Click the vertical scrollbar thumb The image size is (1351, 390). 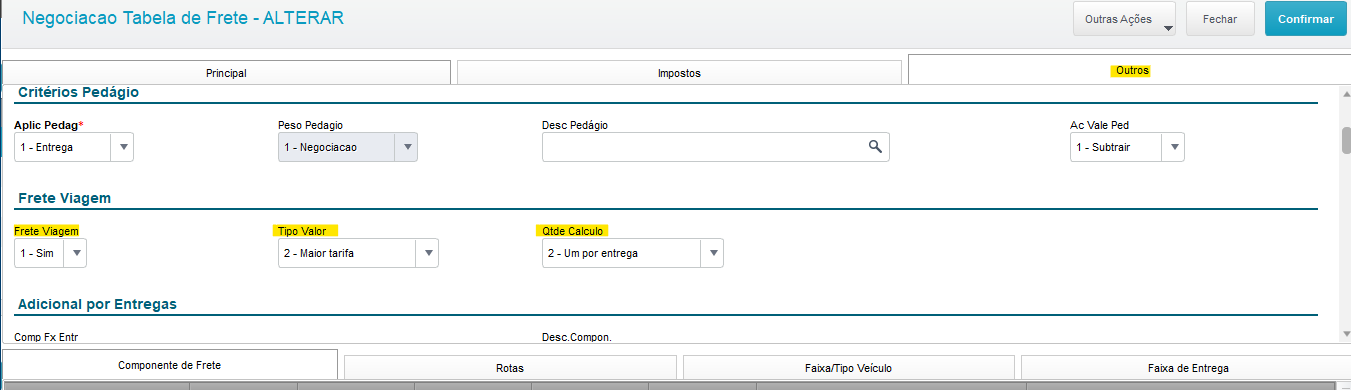1346,140
